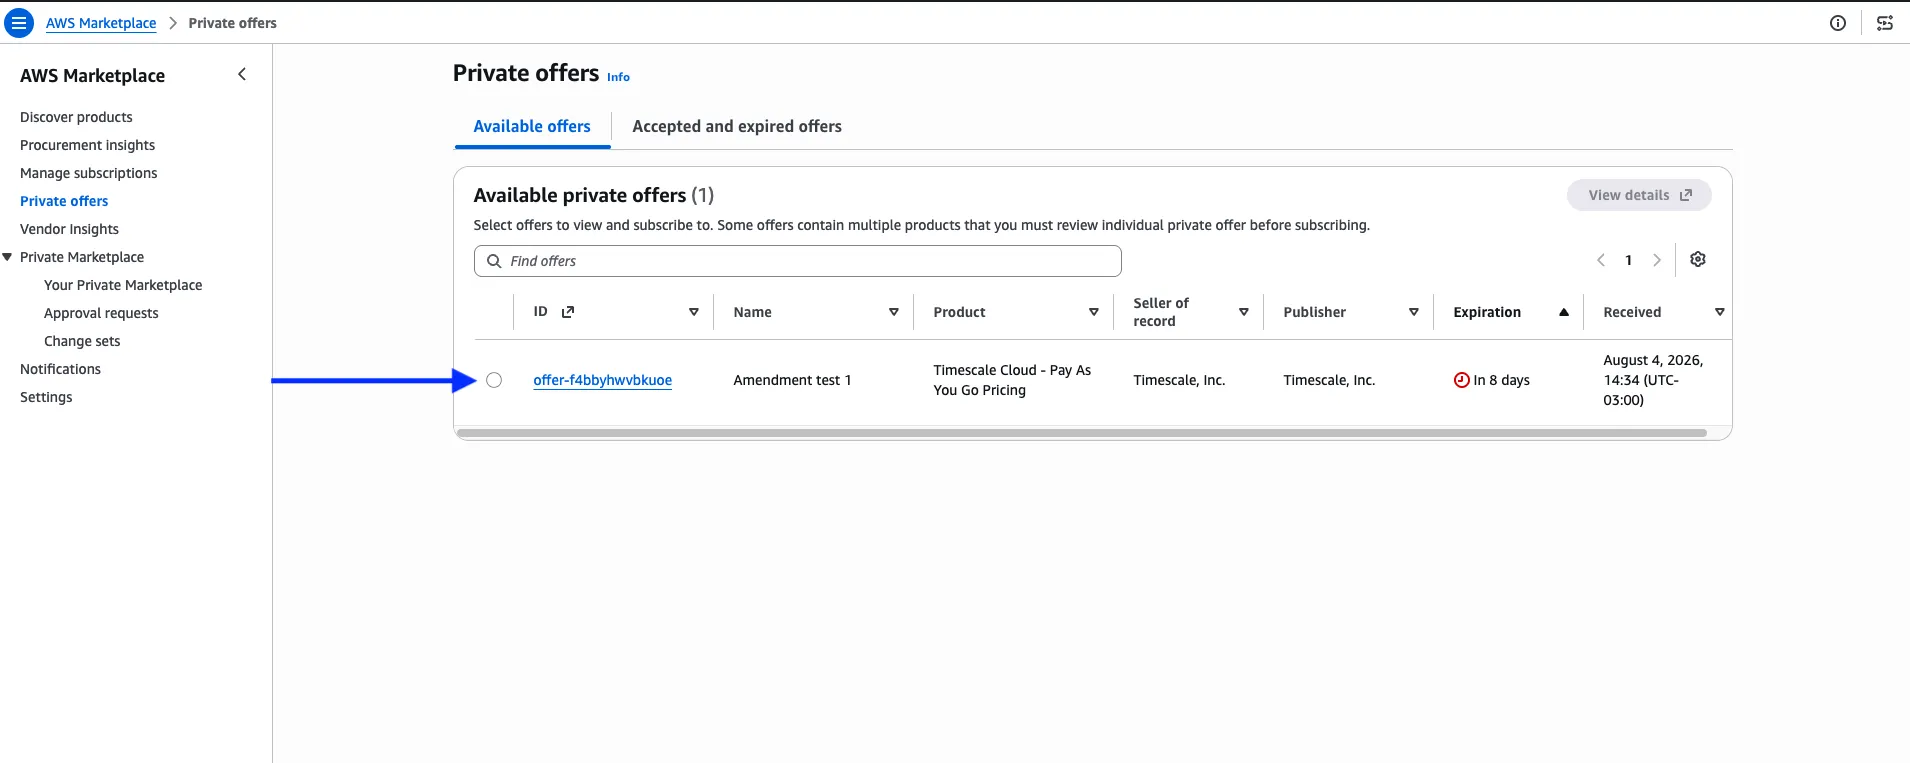Click the Amendment test 1 name cell

point(792,380)
